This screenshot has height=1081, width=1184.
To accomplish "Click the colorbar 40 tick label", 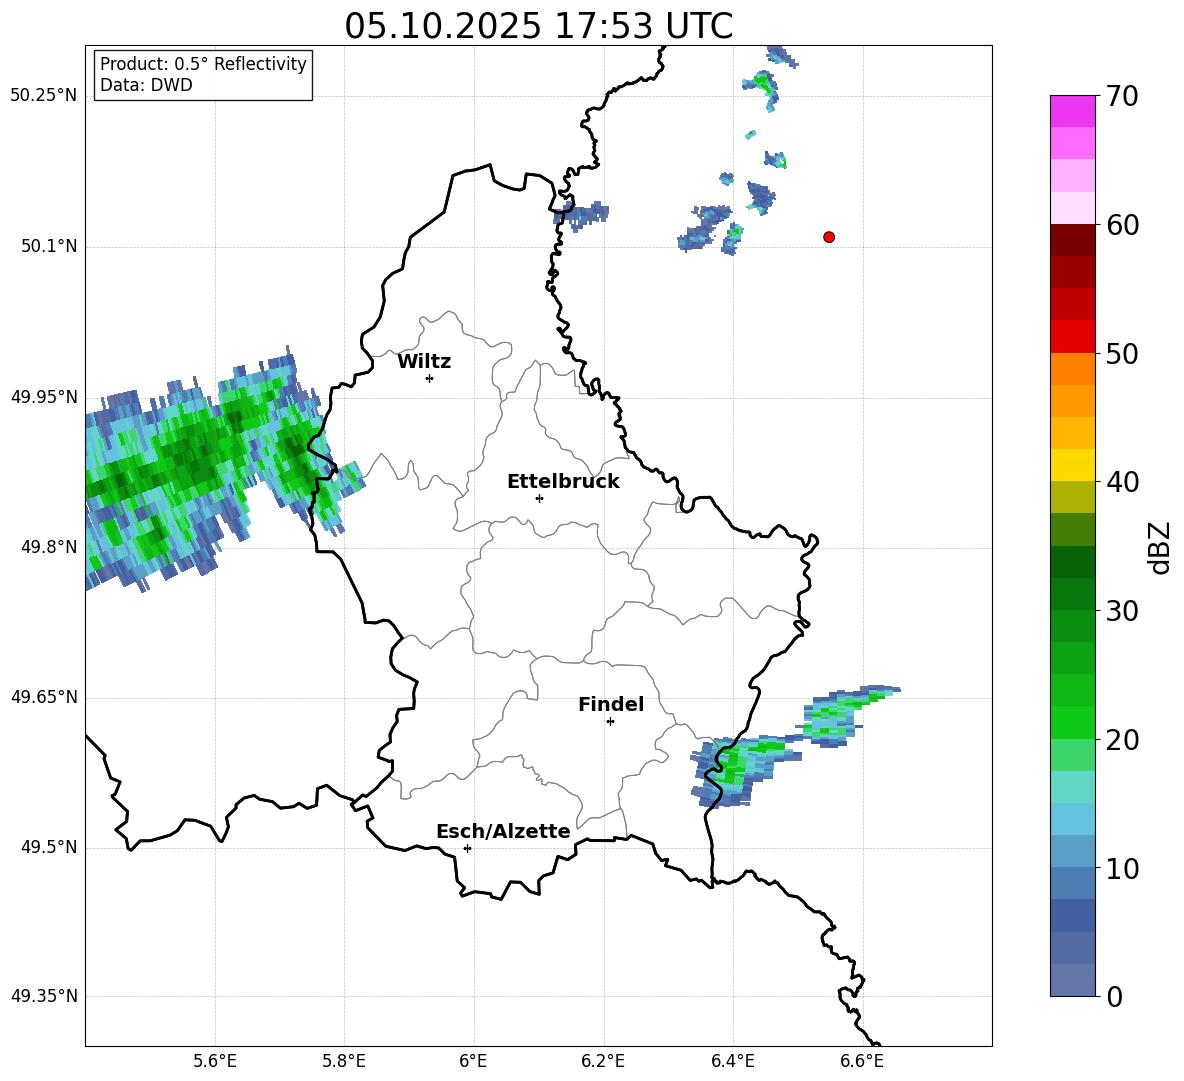I will [x=1122, y=482].
